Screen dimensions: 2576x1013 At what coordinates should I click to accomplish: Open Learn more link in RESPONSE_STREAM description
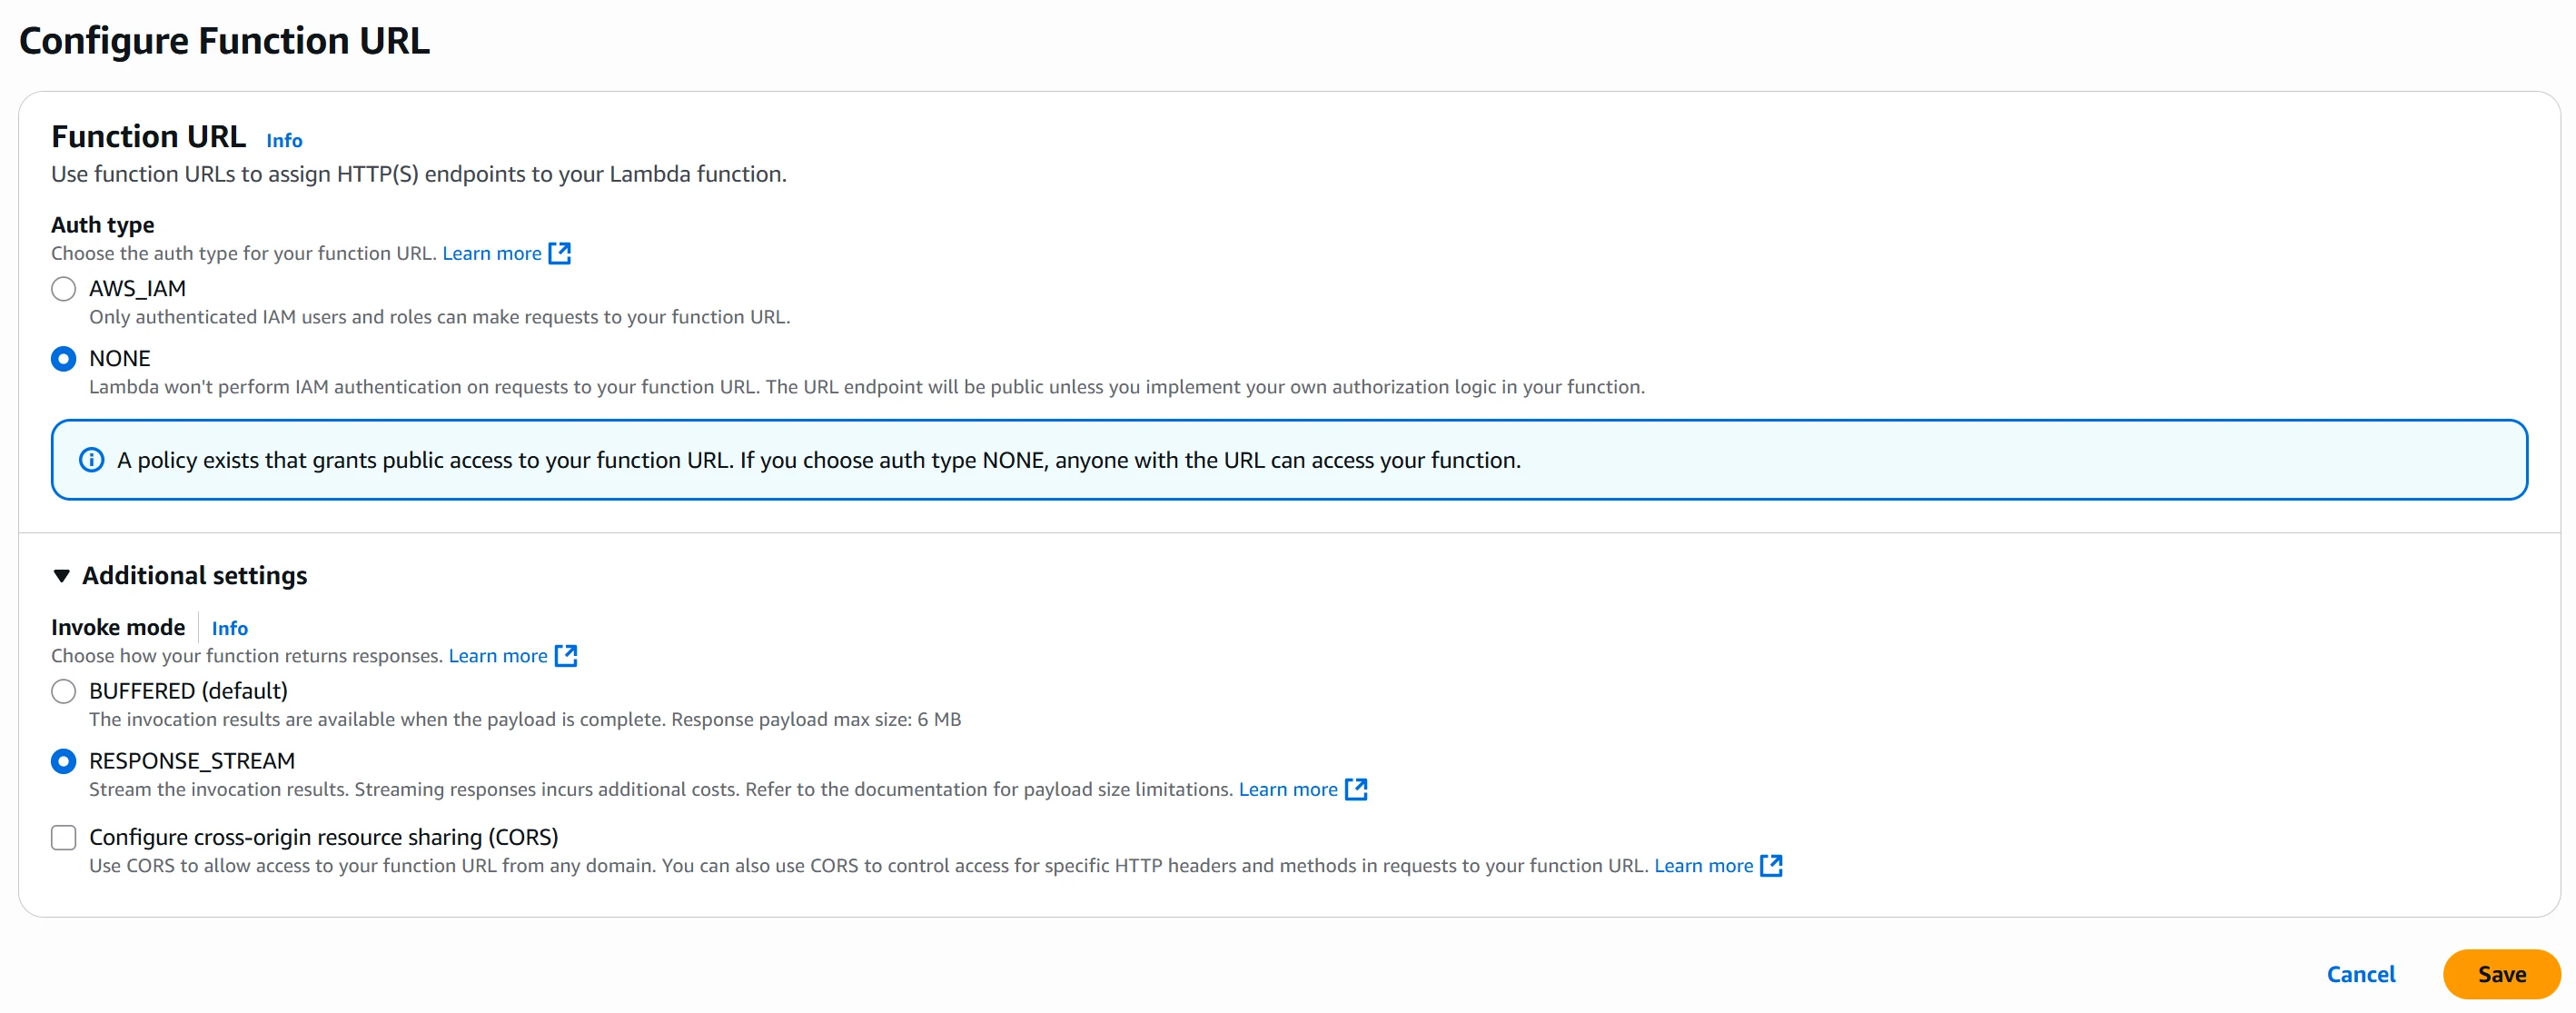(x=1287, y=789)
